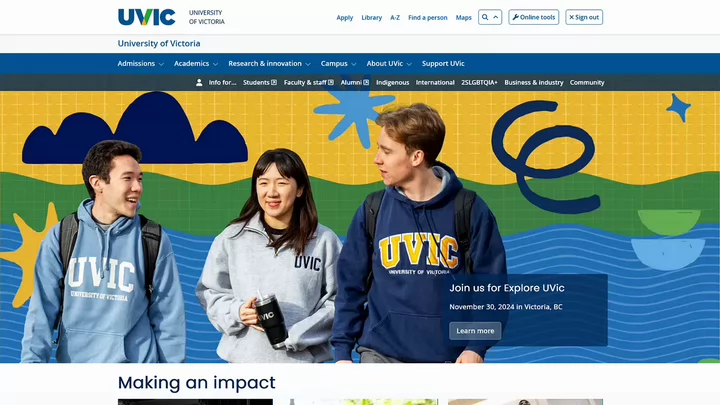Expand the About UVic menu
Viewport: 720px width, 405px height.
389,63
